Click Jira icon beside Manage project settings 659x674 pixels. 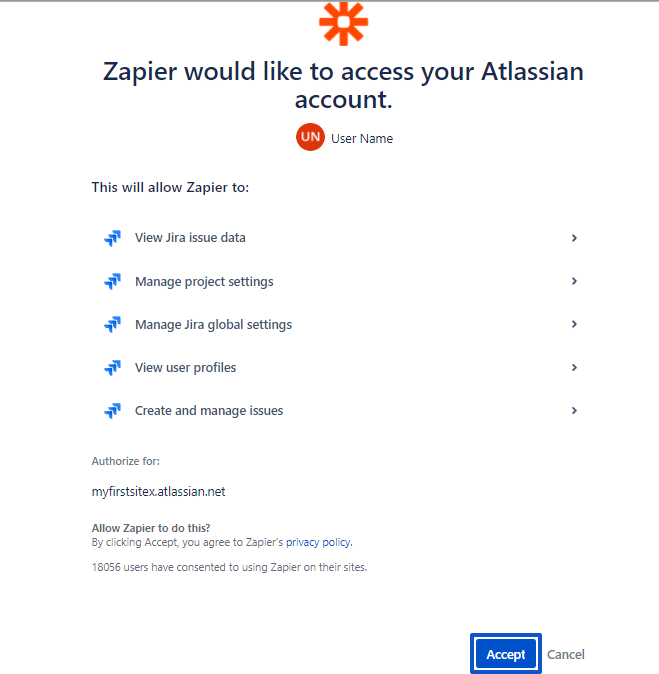113,282
